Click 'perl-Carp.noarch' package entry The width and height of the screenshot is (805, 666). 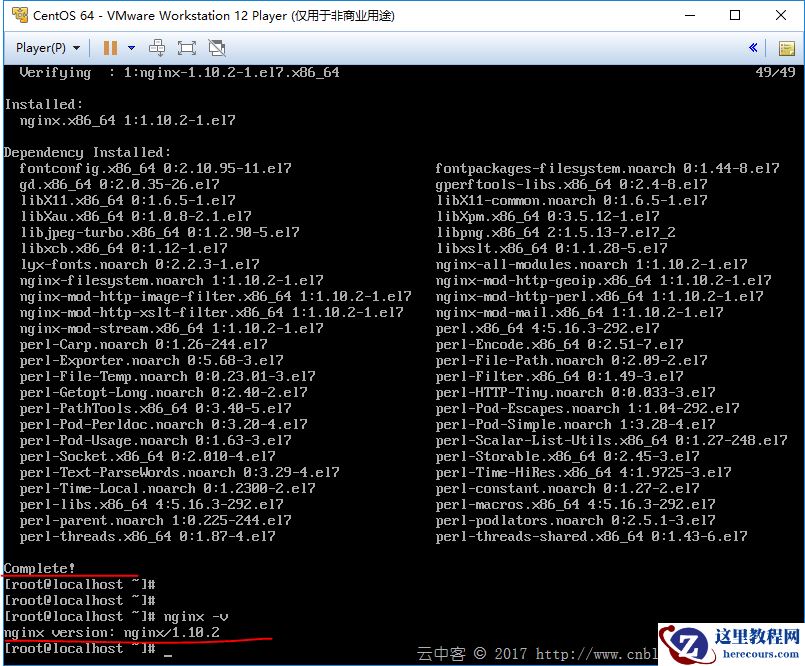[x=143, y=345]
